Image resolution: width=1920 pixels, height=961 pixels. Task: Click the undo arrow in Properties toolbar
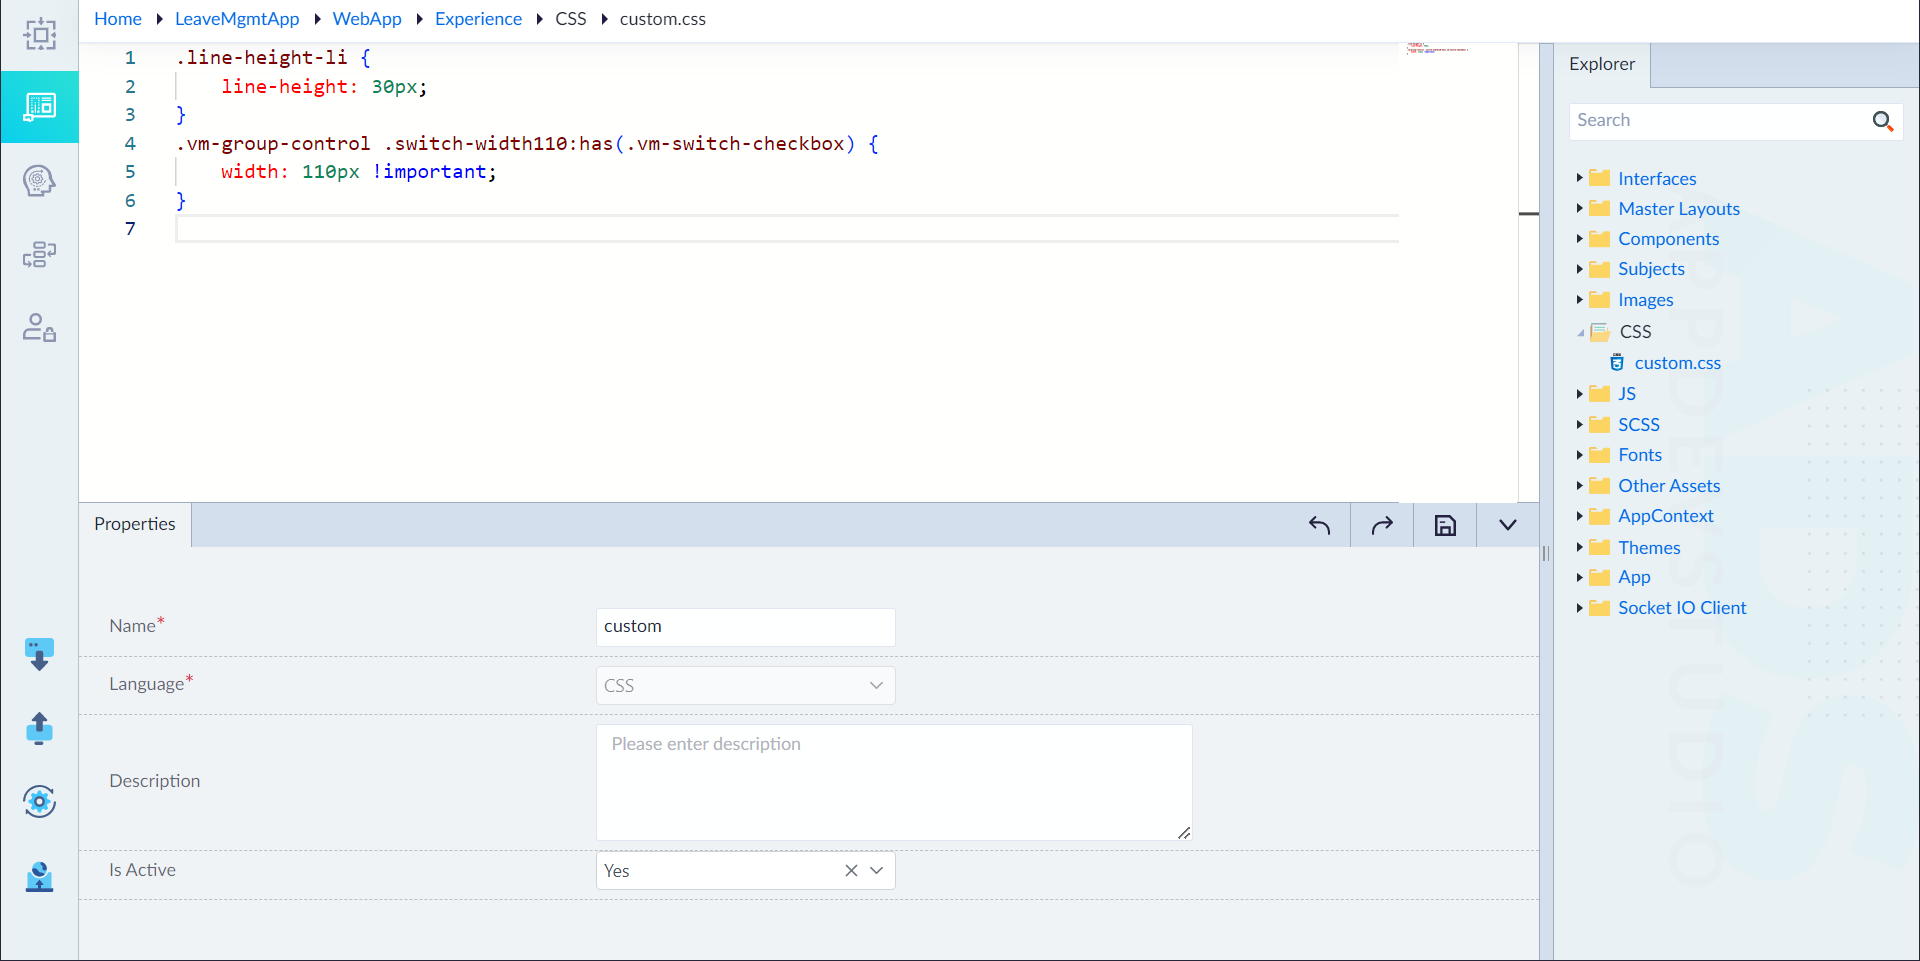tap(1319, 525)
